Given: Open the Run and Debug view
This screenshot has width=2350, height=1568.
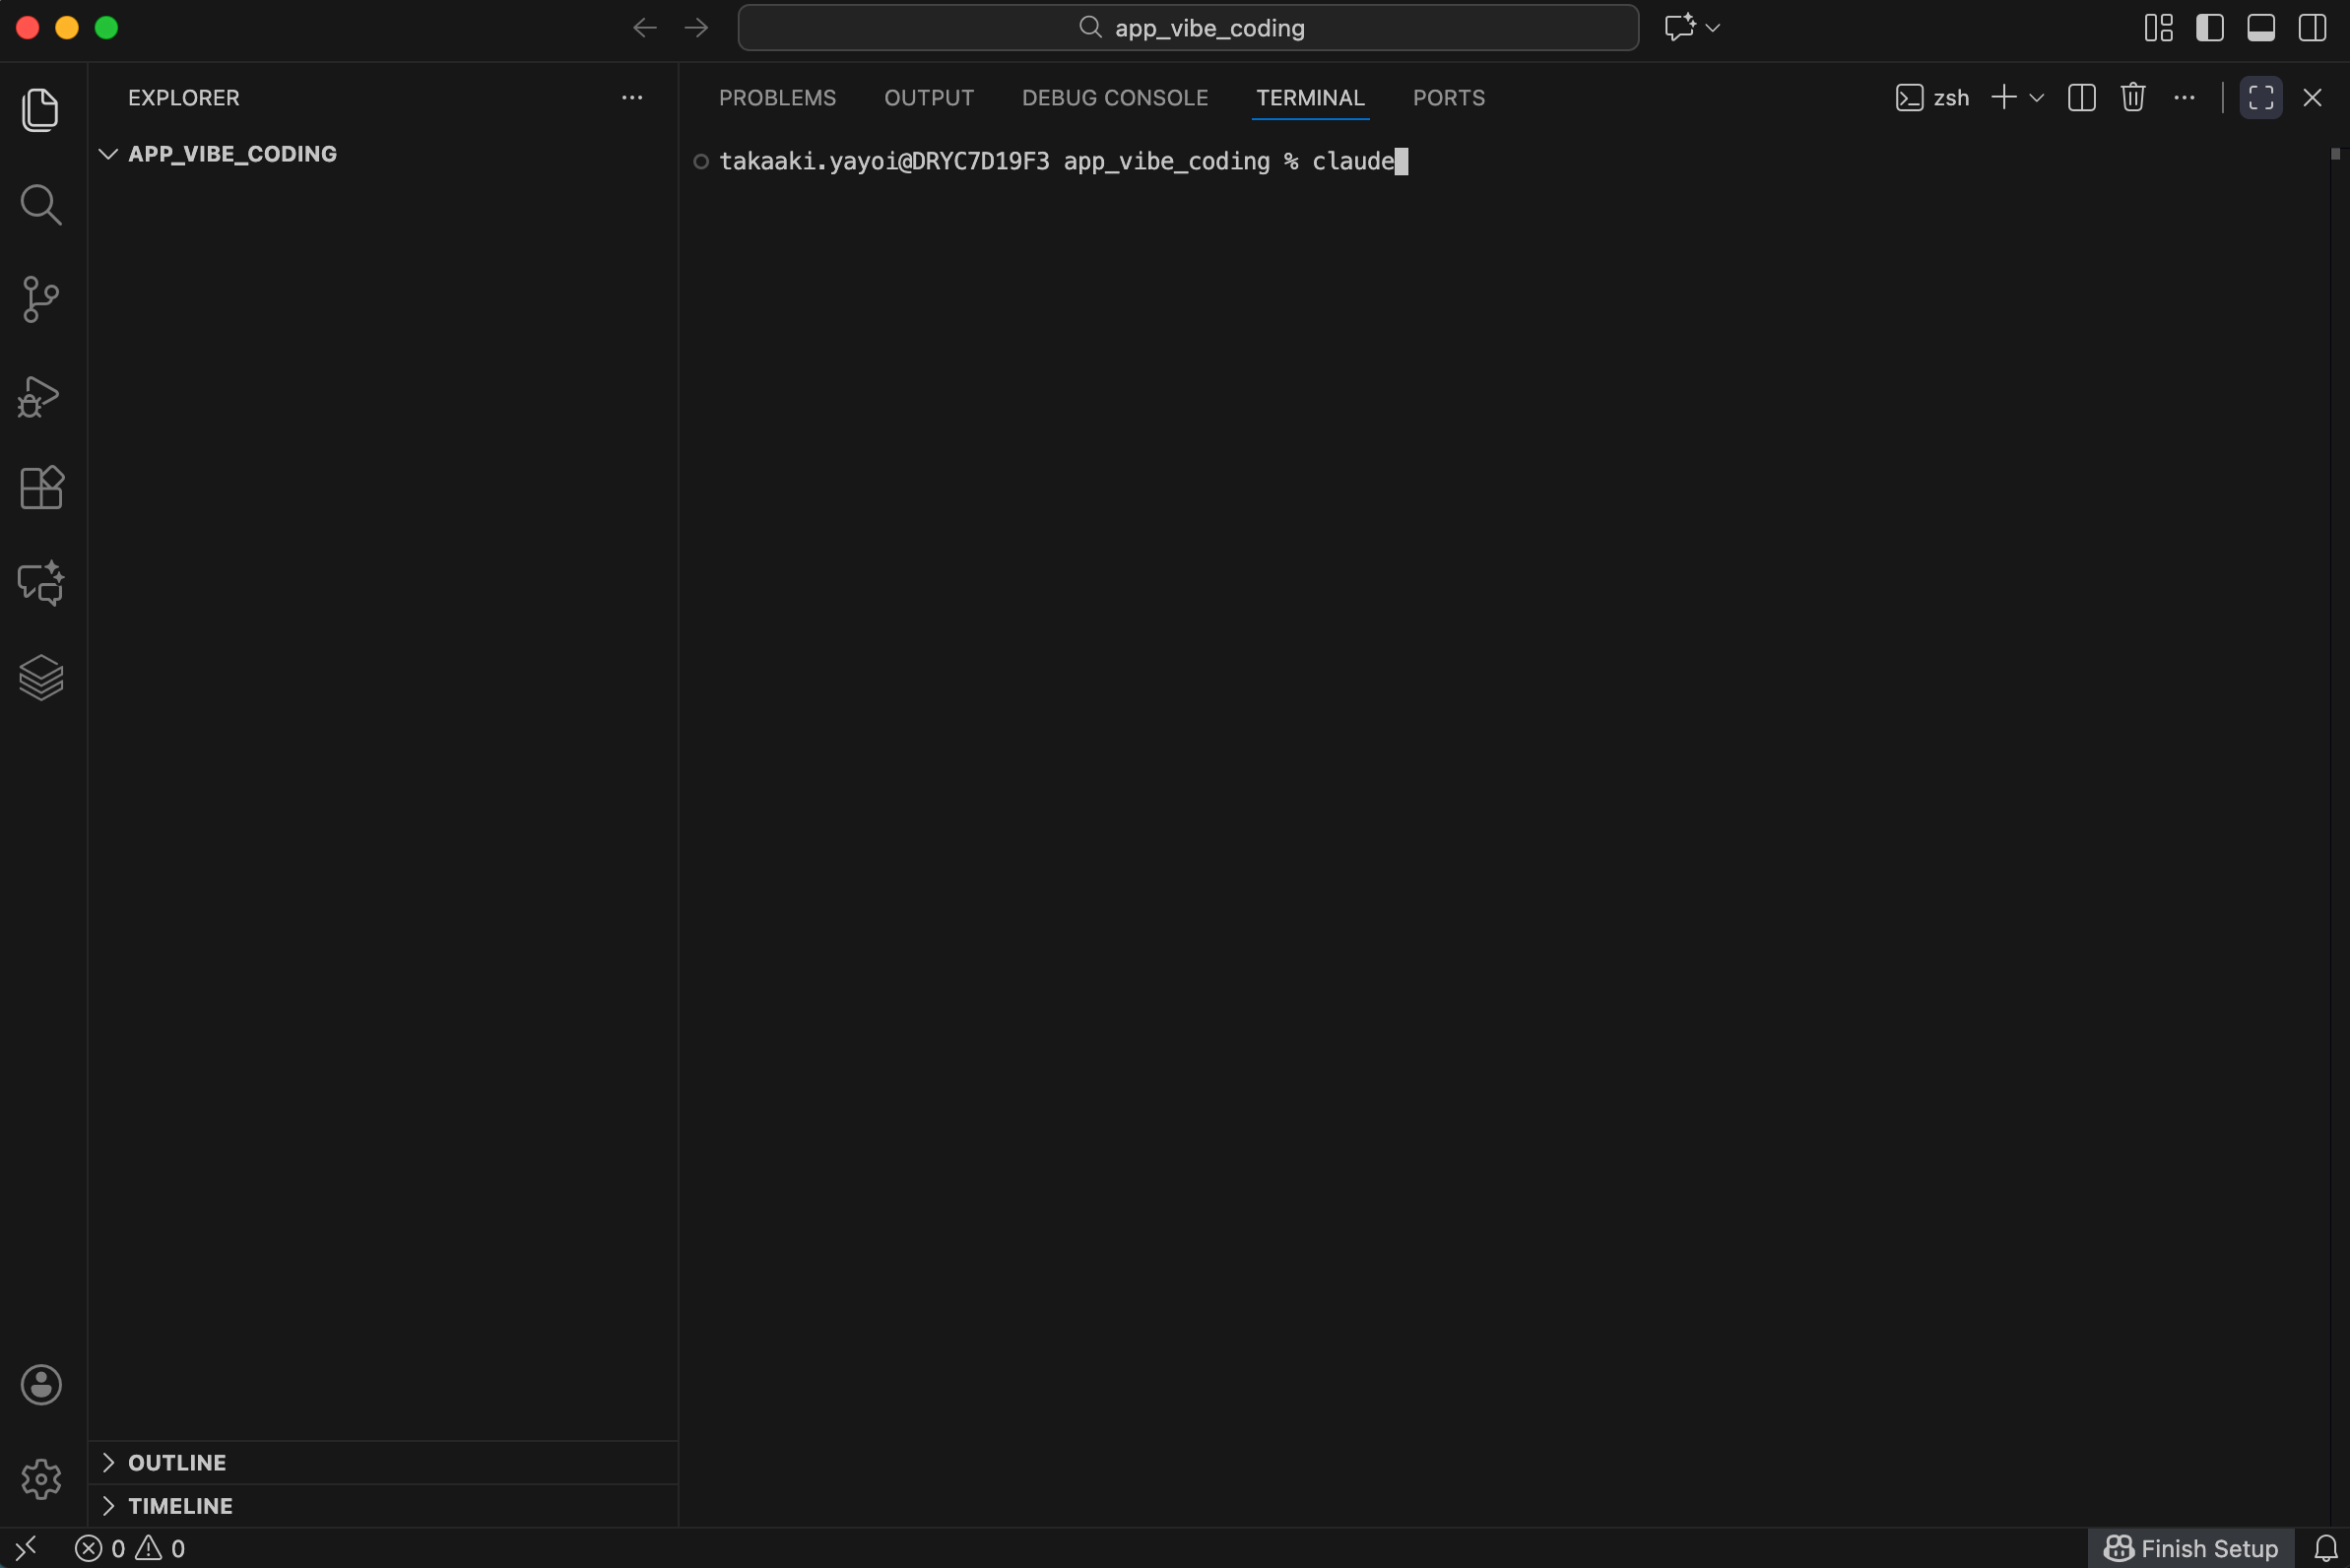Looking at the screenshot, I should (41, 397).
